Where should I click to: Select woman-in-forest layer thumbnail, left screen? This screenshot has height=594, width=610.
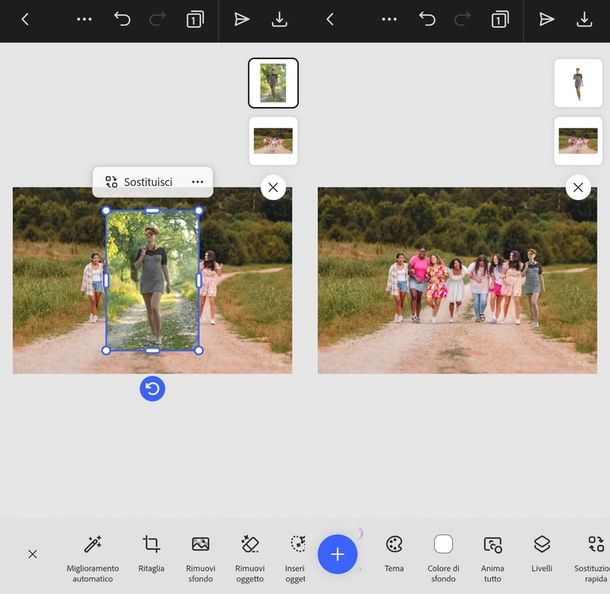[273, 83]
